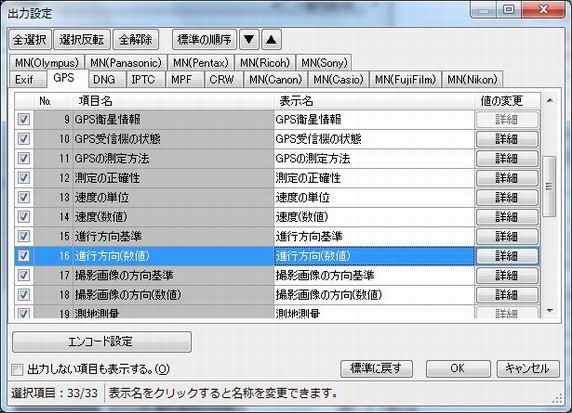Click 標準に戻す button
The width and height of the screenshot is (572, 413).
click(376, 368)
